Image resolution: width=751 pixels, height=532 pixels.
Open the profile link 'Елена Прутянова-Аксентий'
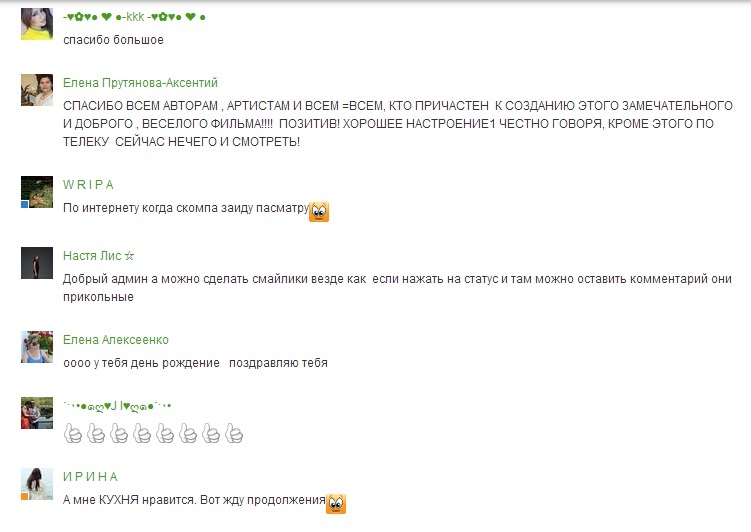point(140,83)
